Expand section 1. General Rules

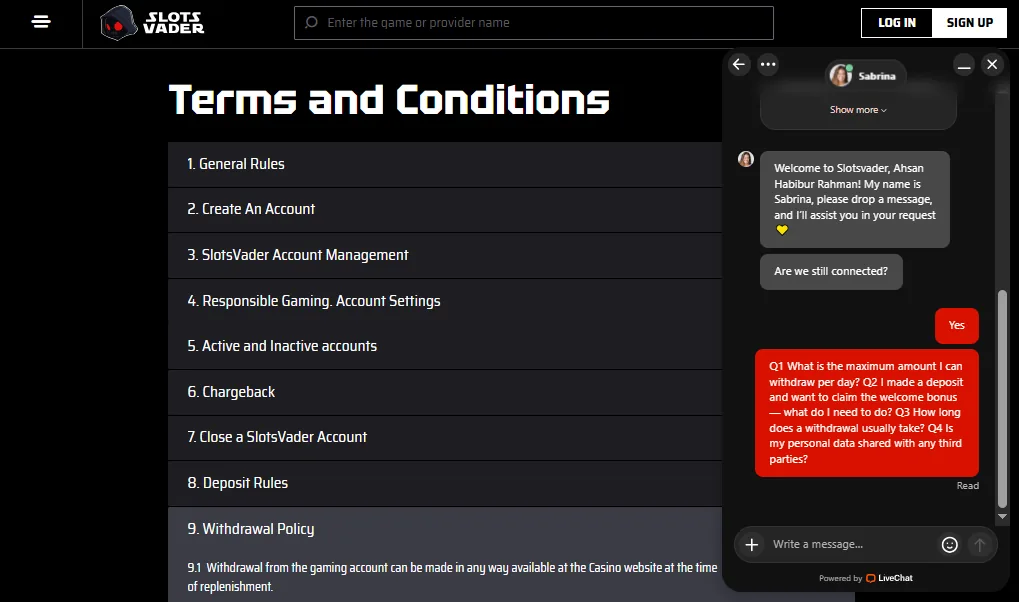click(445, 164)
